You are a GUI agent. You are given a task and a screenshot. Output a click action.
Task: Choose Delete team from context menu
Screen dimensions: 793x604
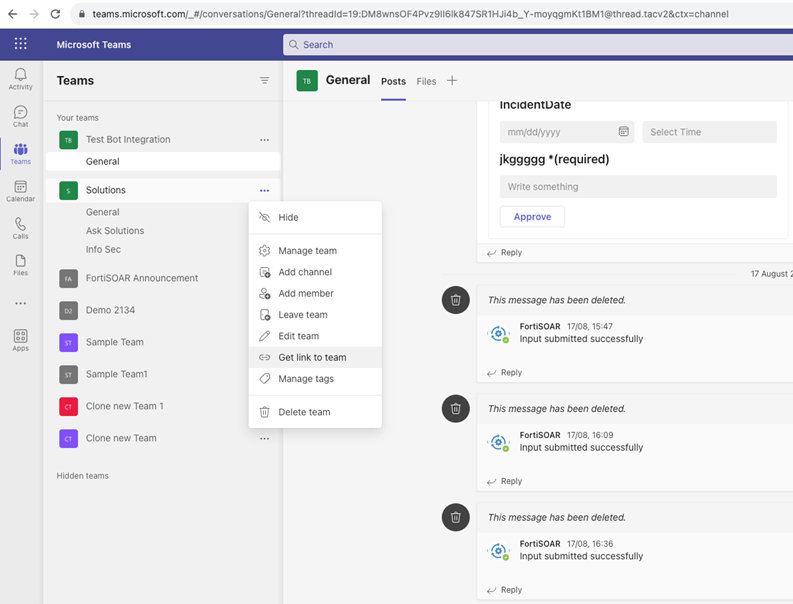click(304, 412)
